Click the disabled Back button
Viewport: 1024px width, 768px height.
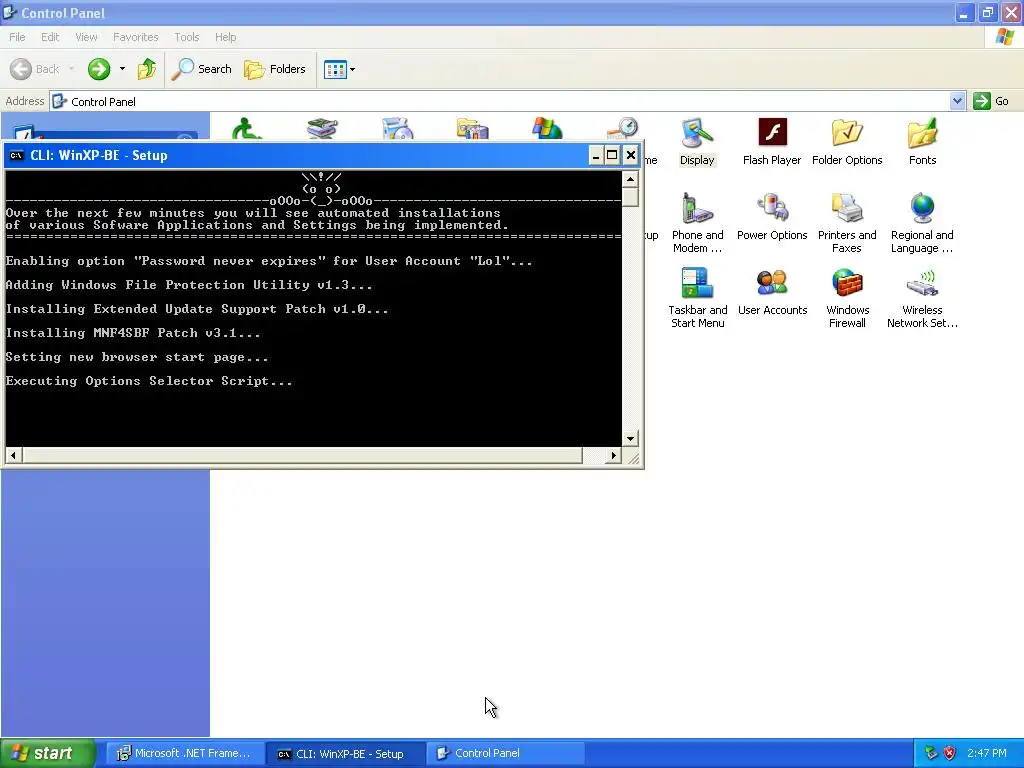35,69
